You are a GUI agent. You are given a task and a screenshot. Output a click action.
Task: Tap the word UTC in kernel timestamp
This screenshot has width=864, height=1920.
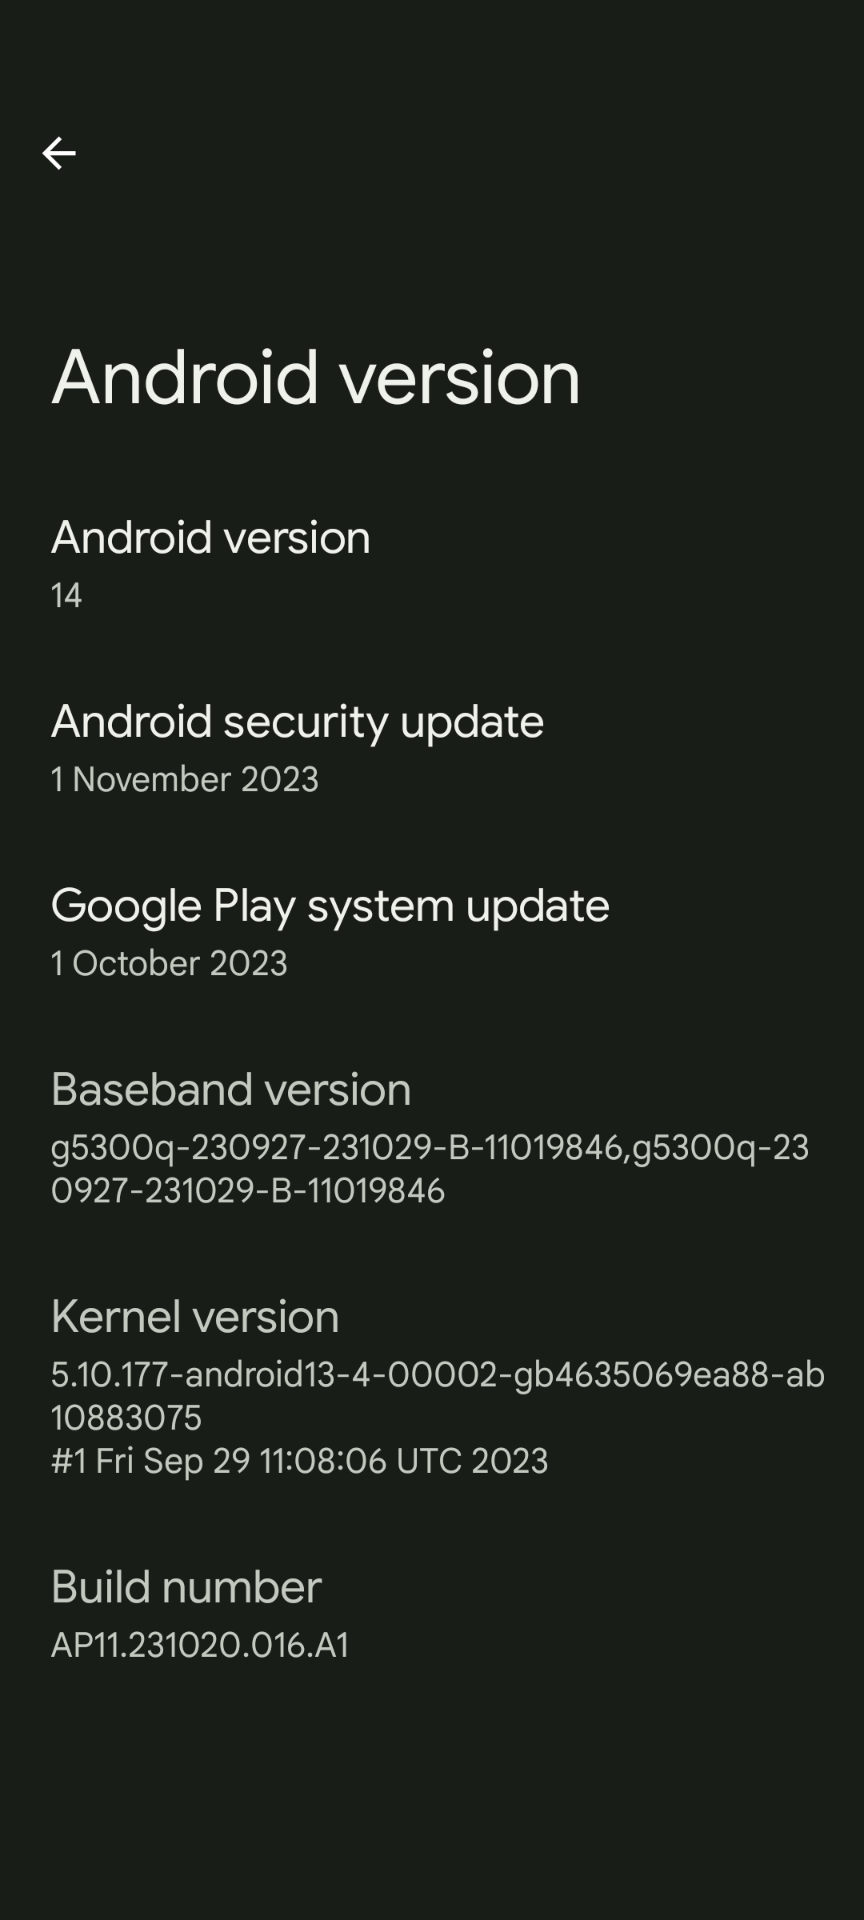[x=429, y=1461]
